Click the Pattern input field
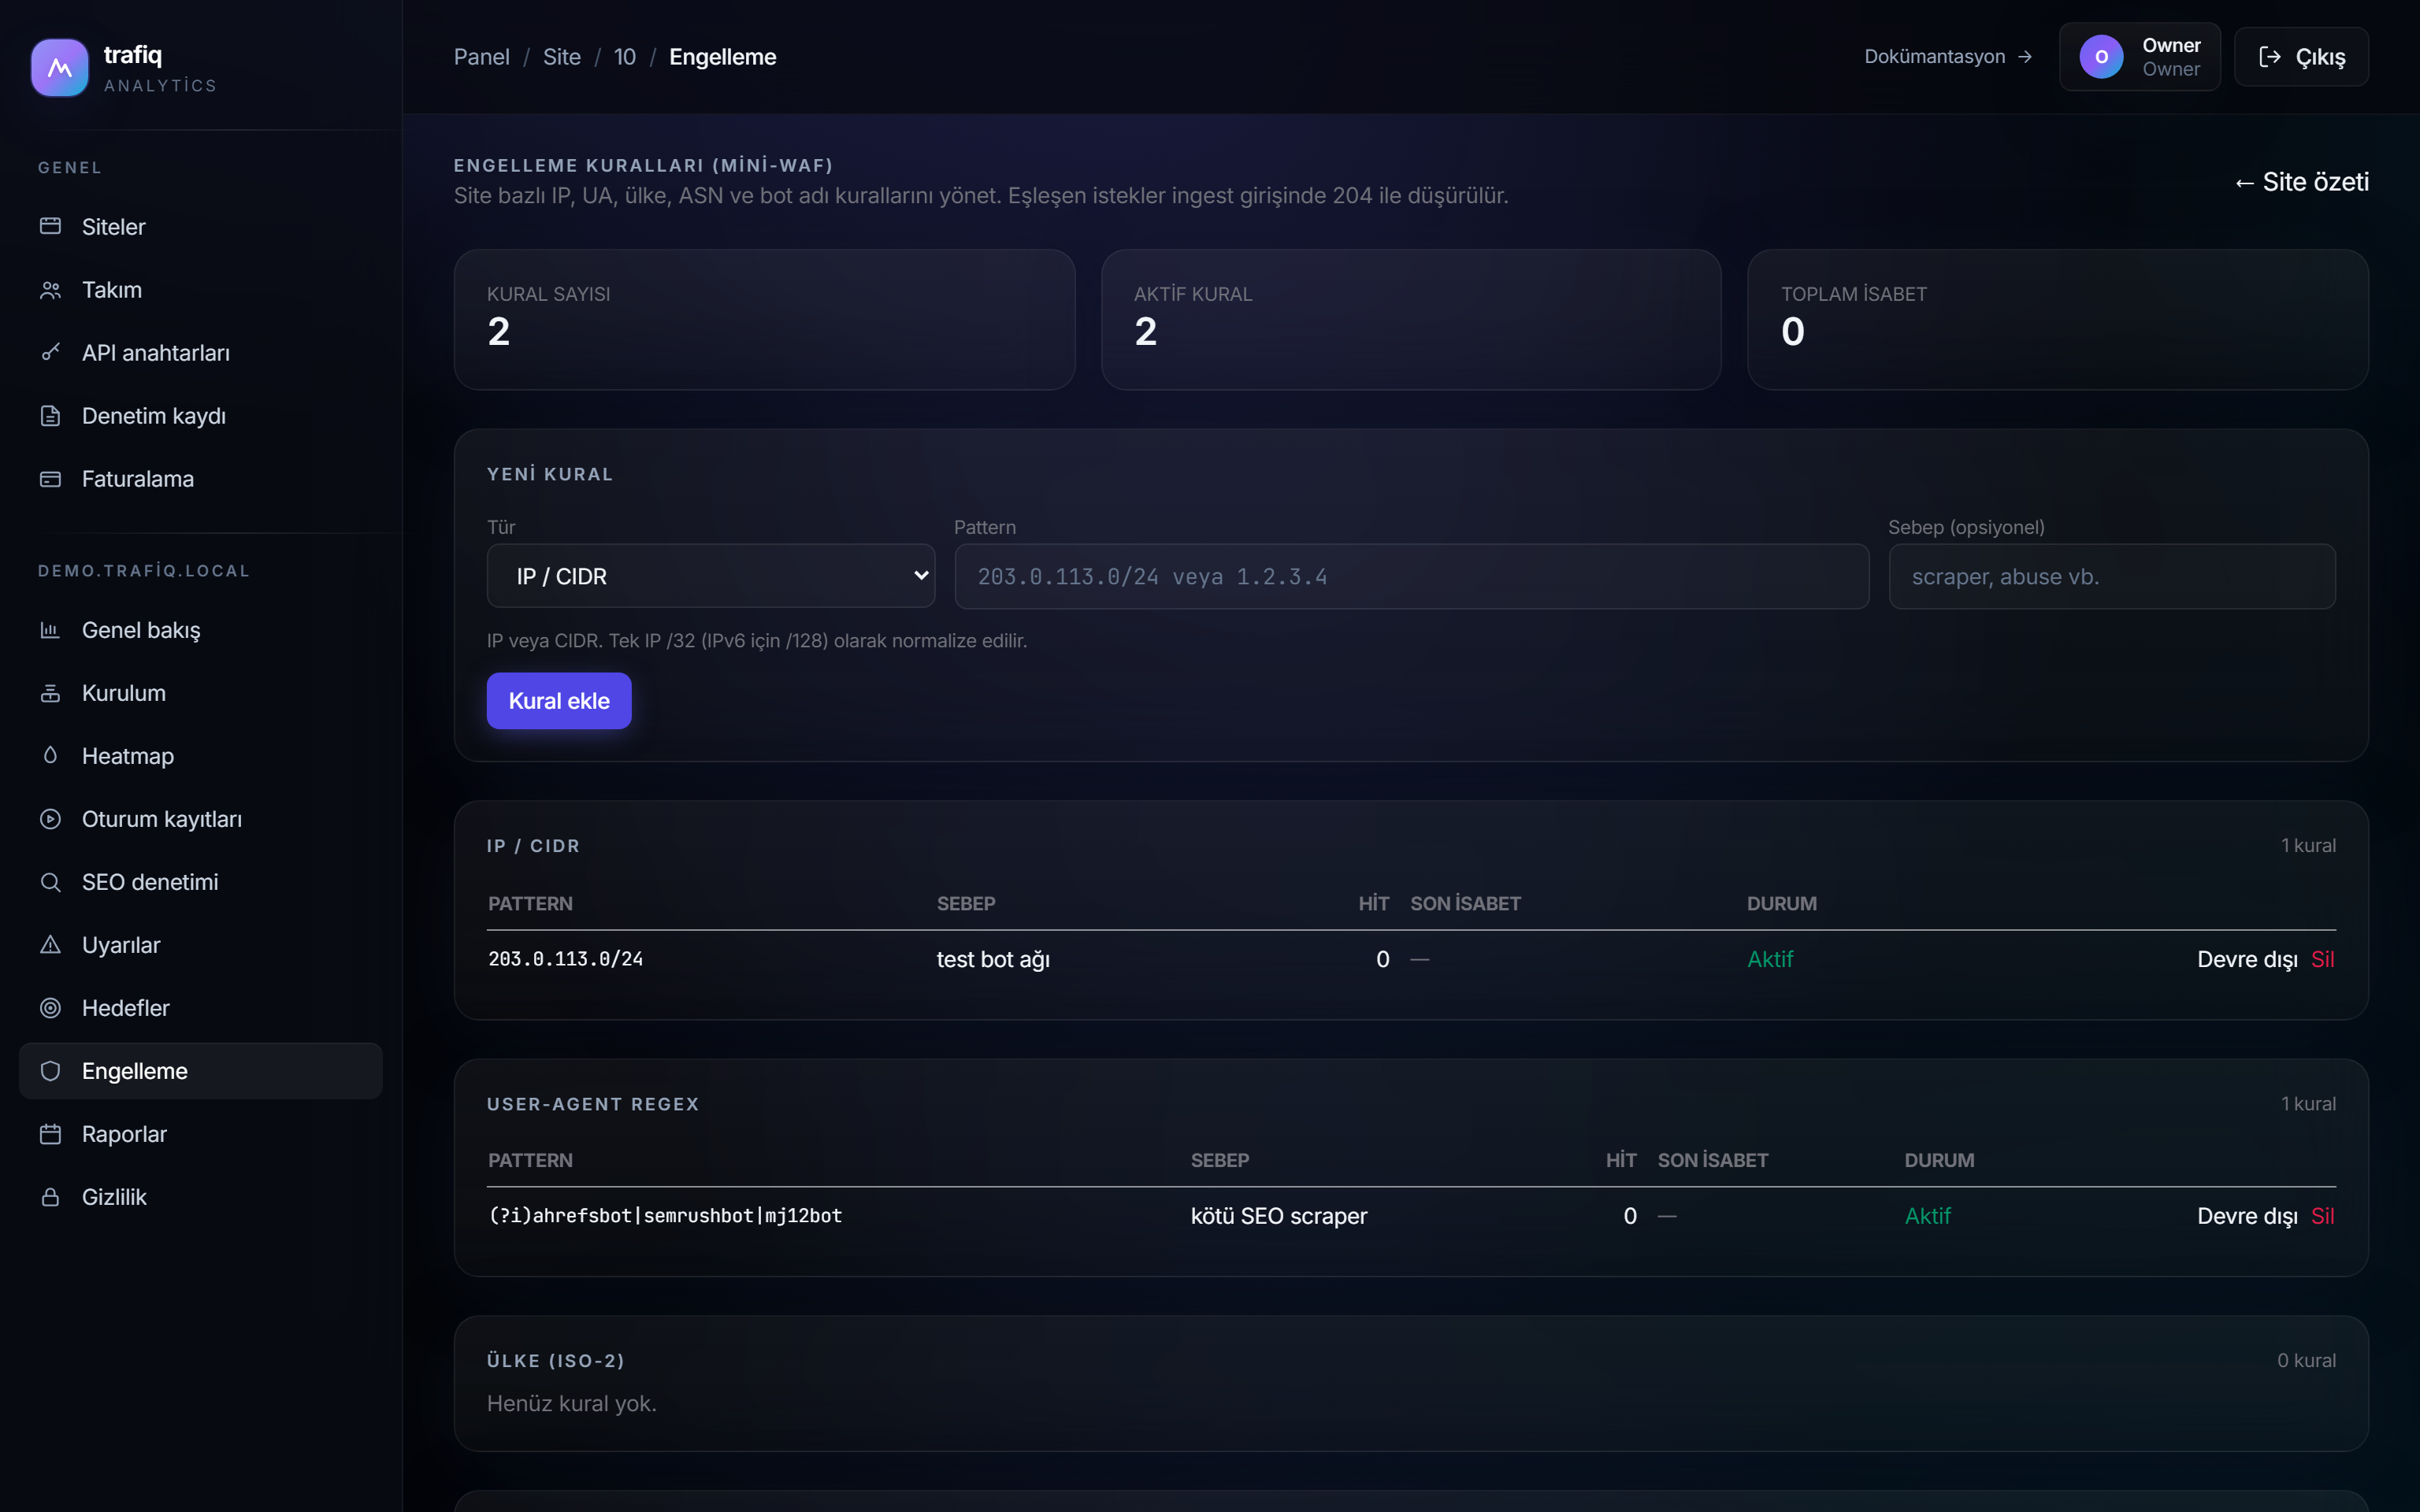Image resolution: width=2420 pixels, height=1512 pixels. 1412,576
